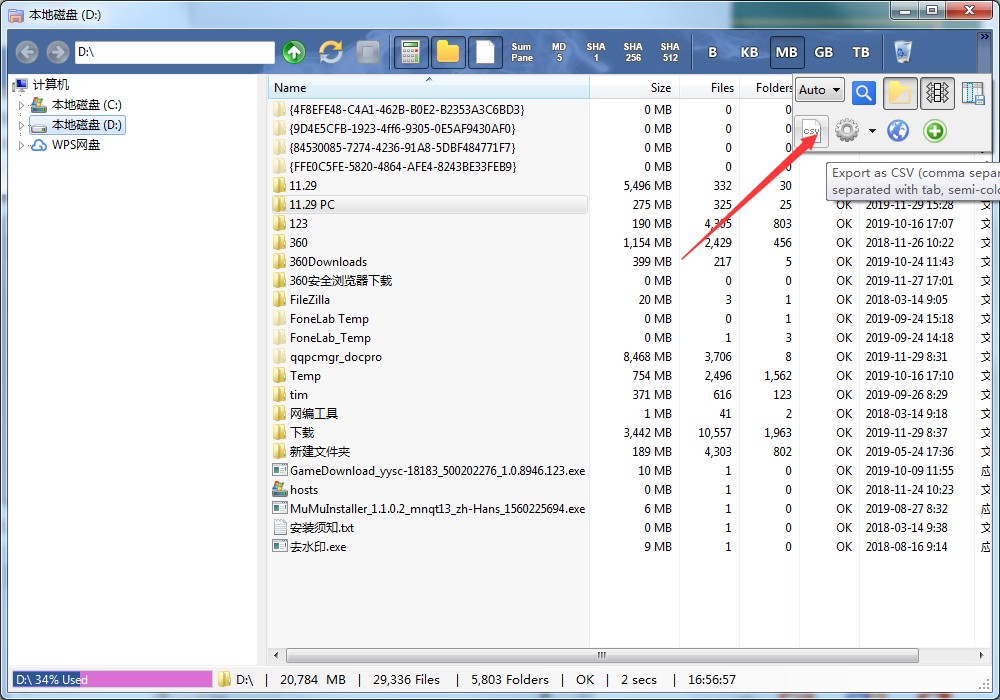
Task: Open the Auto dropdown
Action: point(820,90)
